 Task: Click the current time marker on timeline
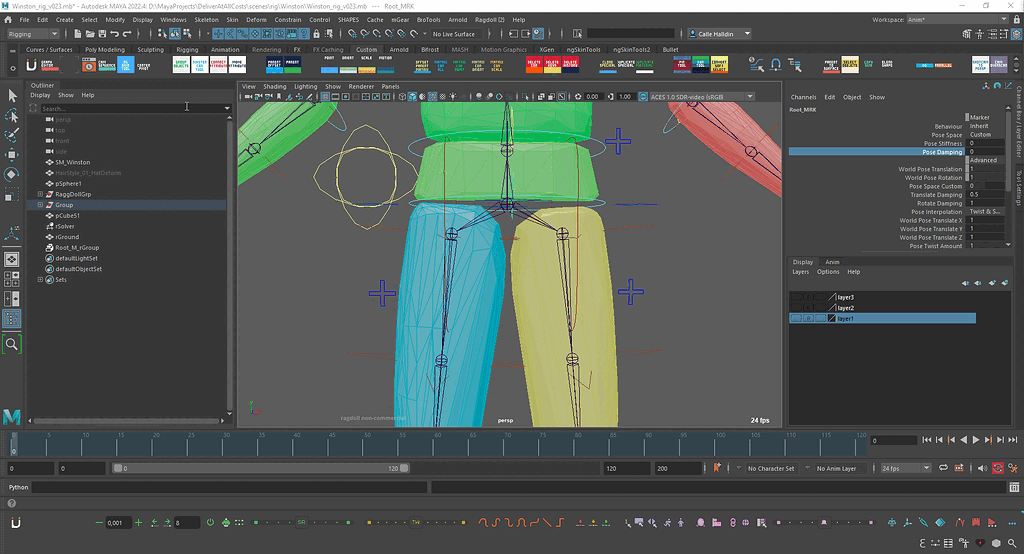point(14,444)
